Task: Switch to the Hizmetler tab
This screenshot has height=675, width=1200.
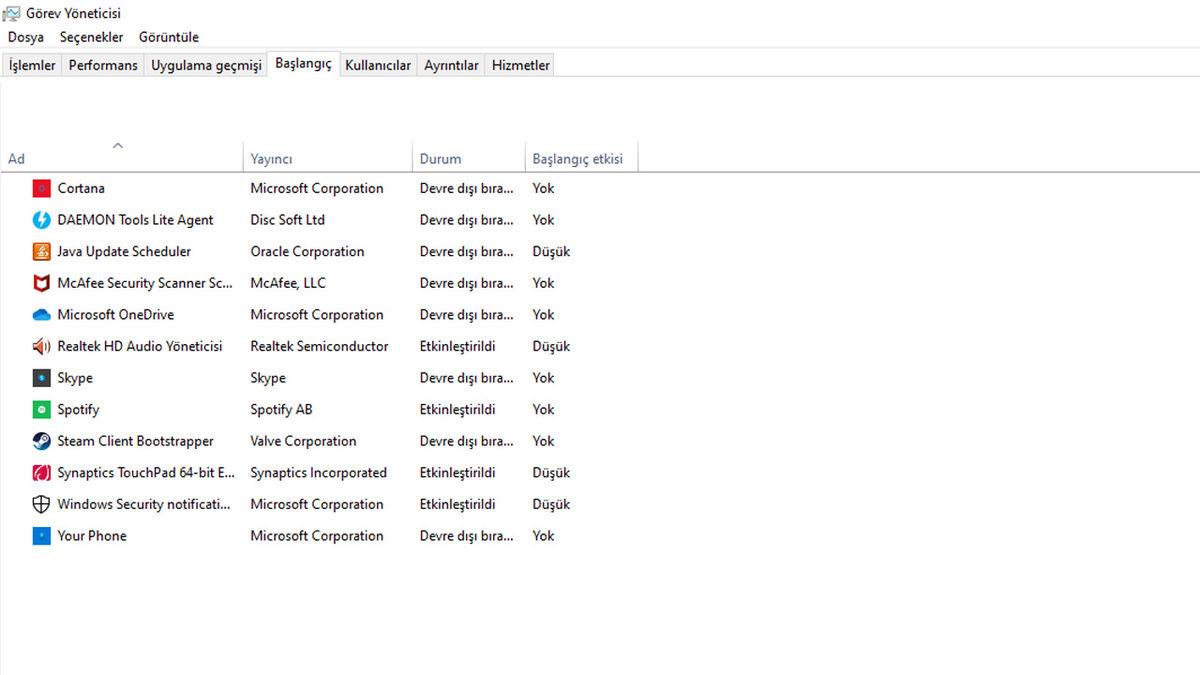Action: tap(519, 64)
